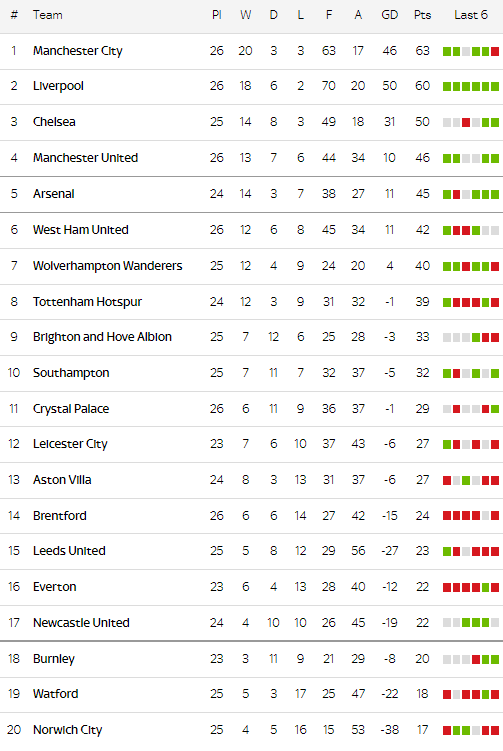503x751 pixels.
Task: Click Manchester City's last red form square
Action: [495, 51]
